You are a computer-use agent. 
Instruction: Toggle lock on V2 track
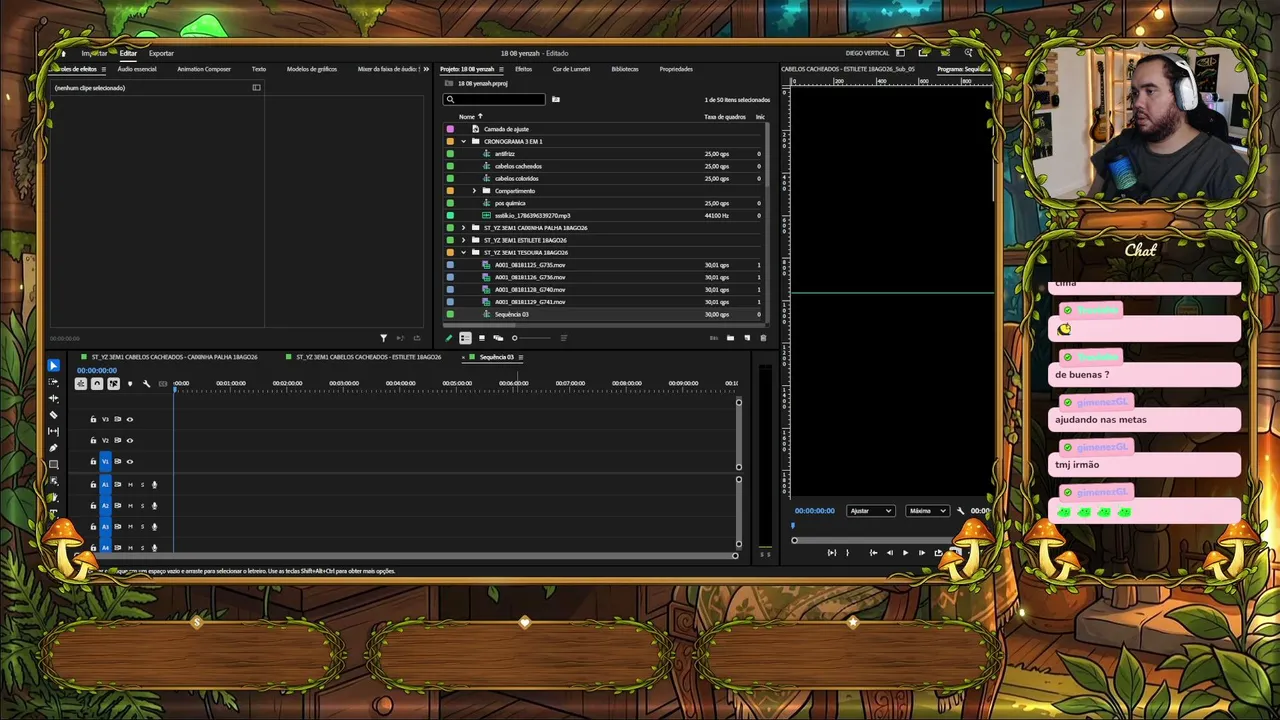[x=93, y=440]
